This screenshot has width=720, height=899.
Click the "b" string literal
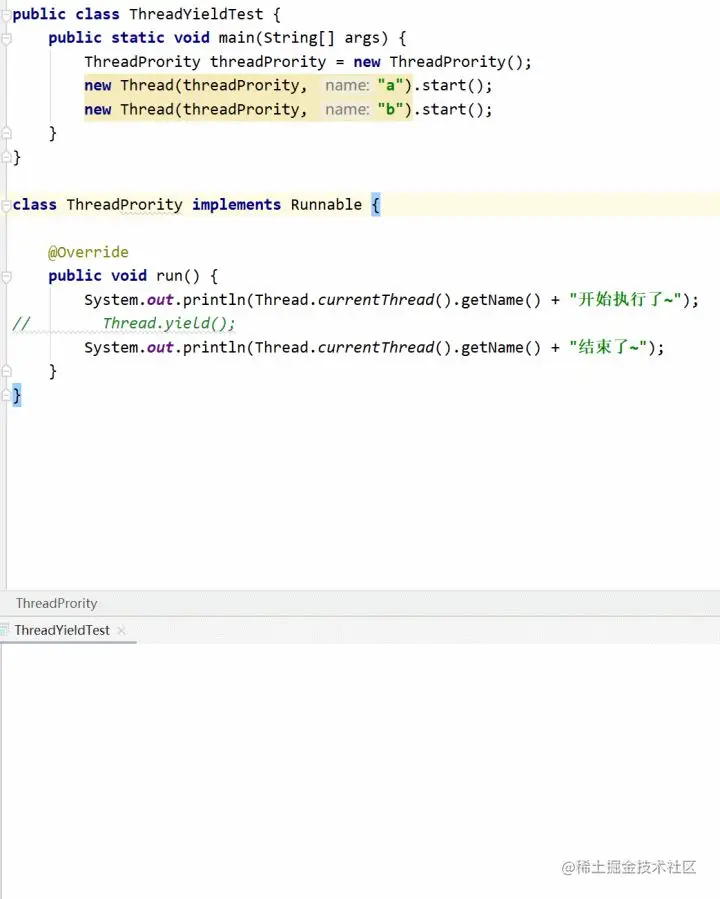pyautogui.click(x=391, y=110)
